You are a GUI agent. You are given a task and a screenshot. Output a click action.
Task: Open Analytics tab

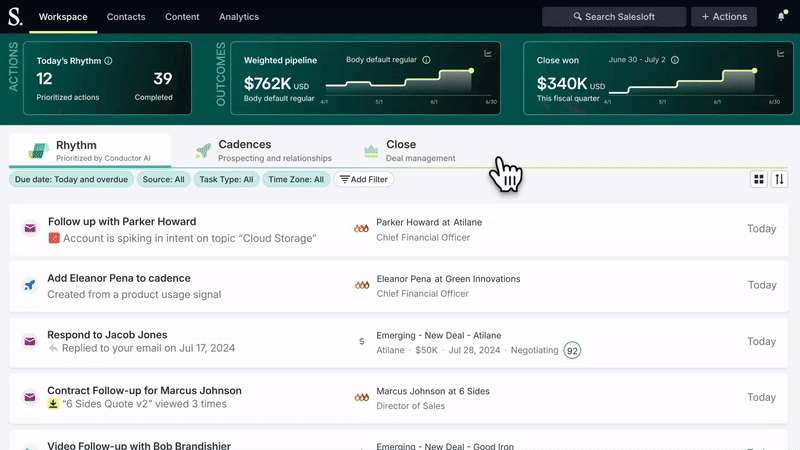coord(239,17)
